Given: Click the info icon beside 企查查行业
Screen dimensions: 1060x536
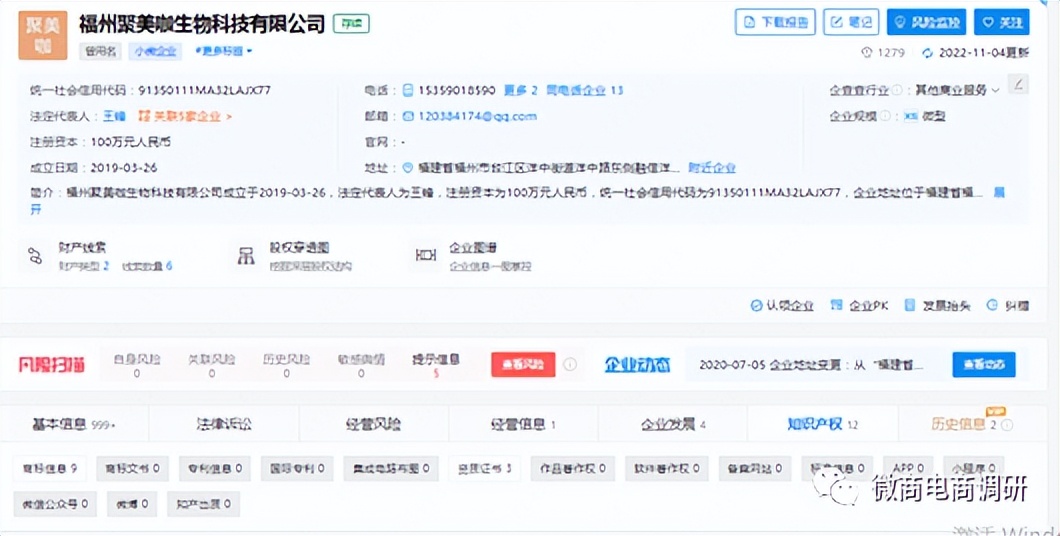Looking at the screenshot, I should [x=896, y=90].
